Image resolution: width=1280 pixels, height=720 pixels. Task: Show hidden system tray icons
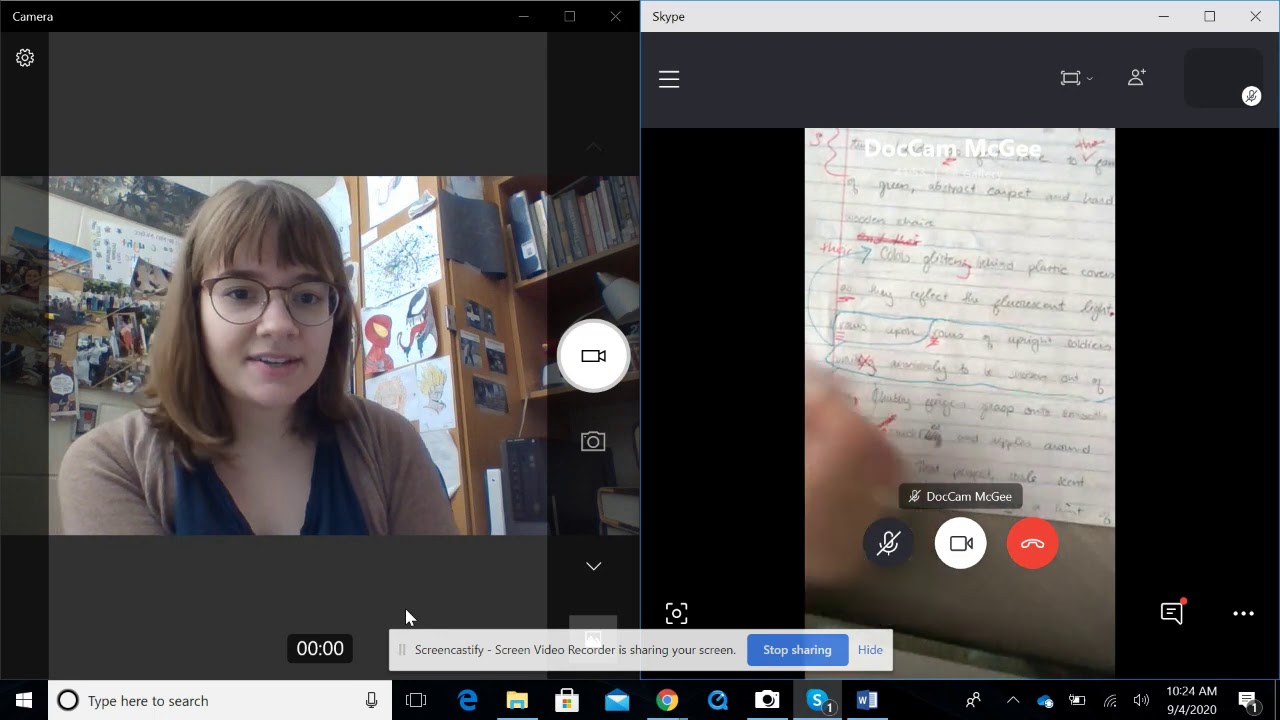click(1013, 701)
